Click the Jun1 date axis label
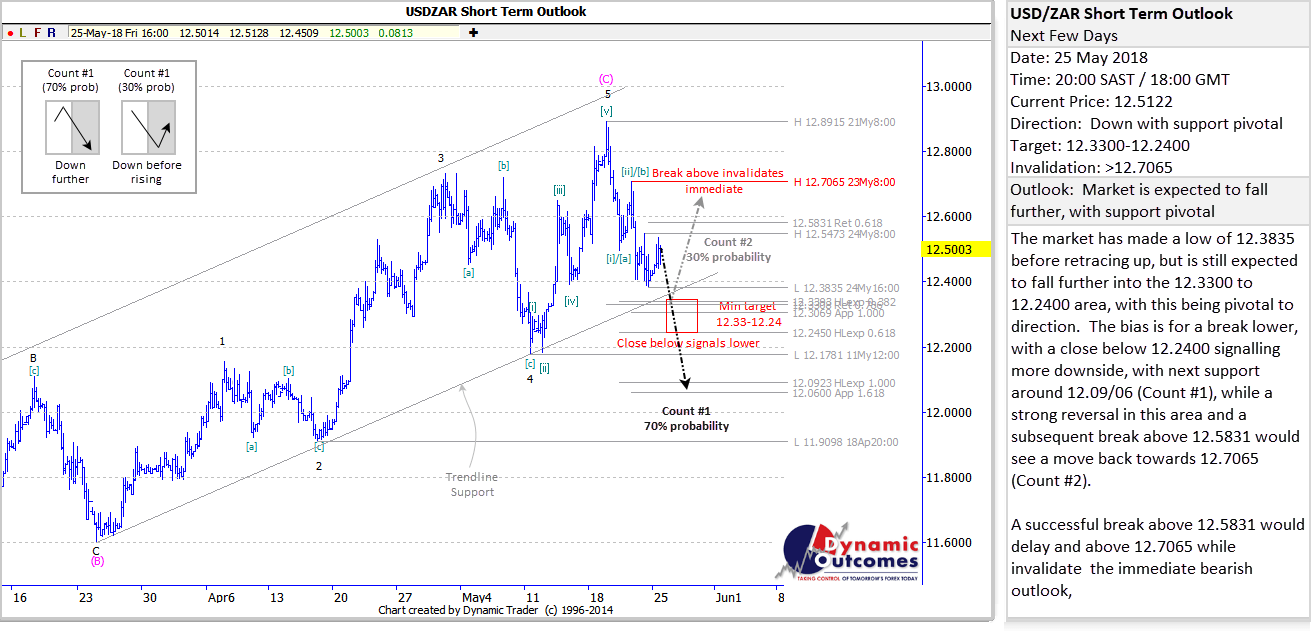Viewport: 1311px width, 631px height. coord(728,597)
